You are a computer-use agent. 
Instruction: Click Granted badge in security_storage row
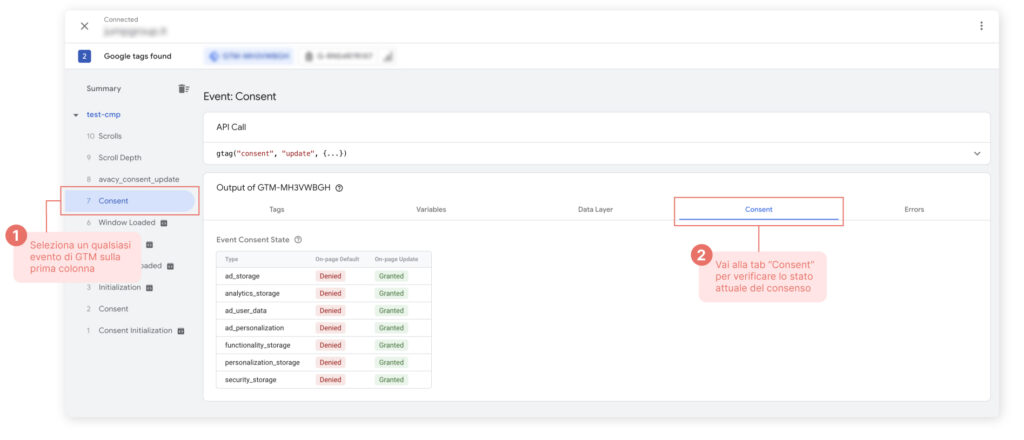click(x=391, y=380)
